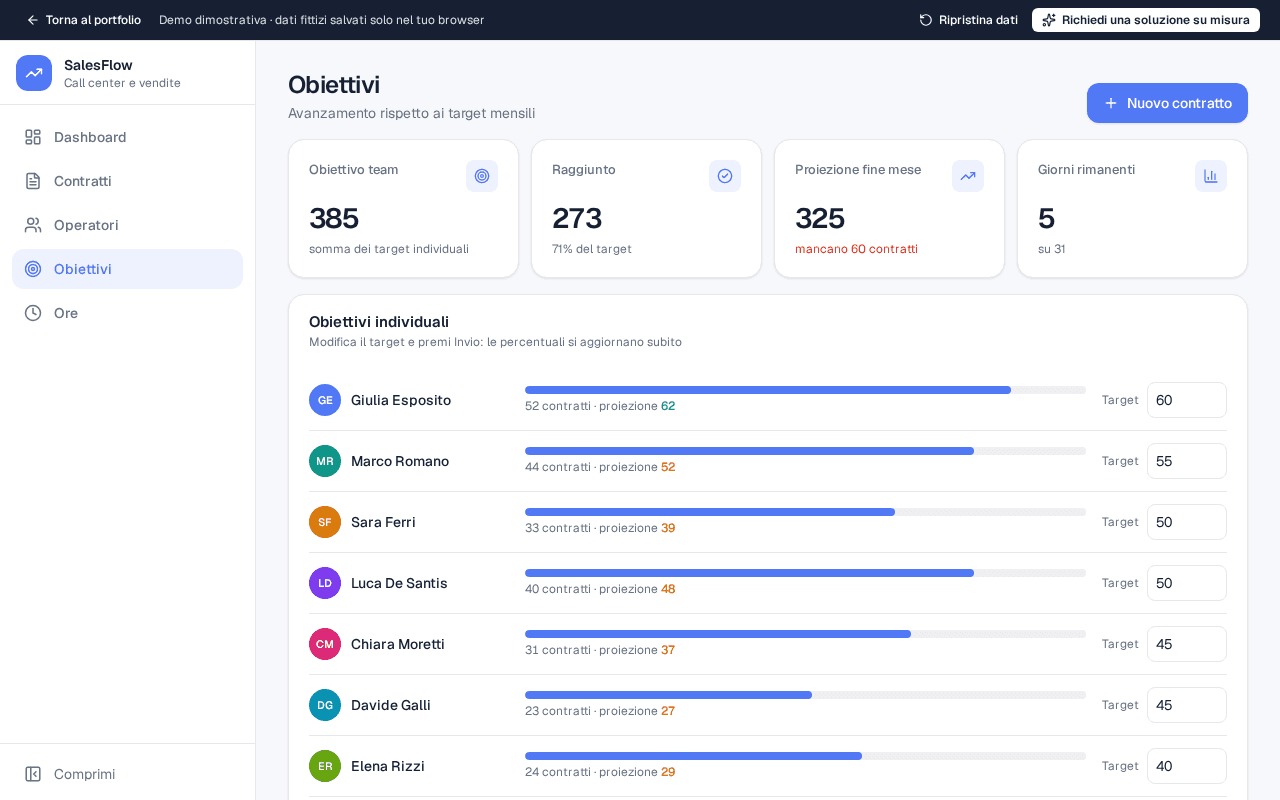Viewport: 1280px width, 800px height.
Task: Click the CM avatar for Chiara Moretti
Action: click(x=325, y=644)
